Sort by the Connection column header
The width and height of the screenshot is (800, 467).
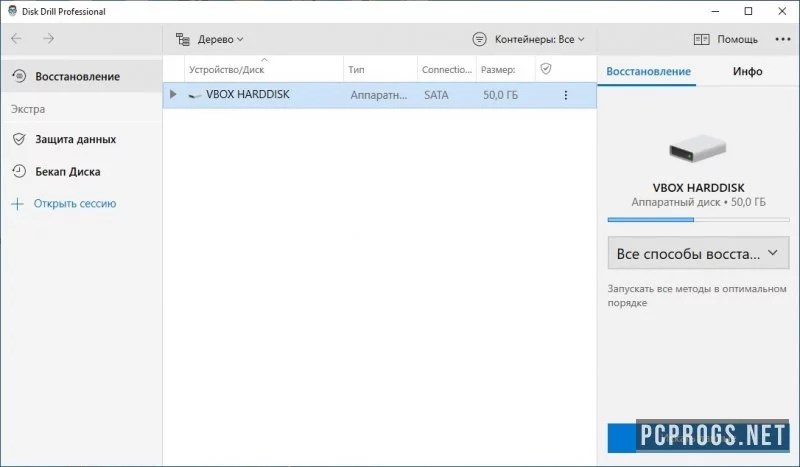pyautogui.click(x=447, y=70)
